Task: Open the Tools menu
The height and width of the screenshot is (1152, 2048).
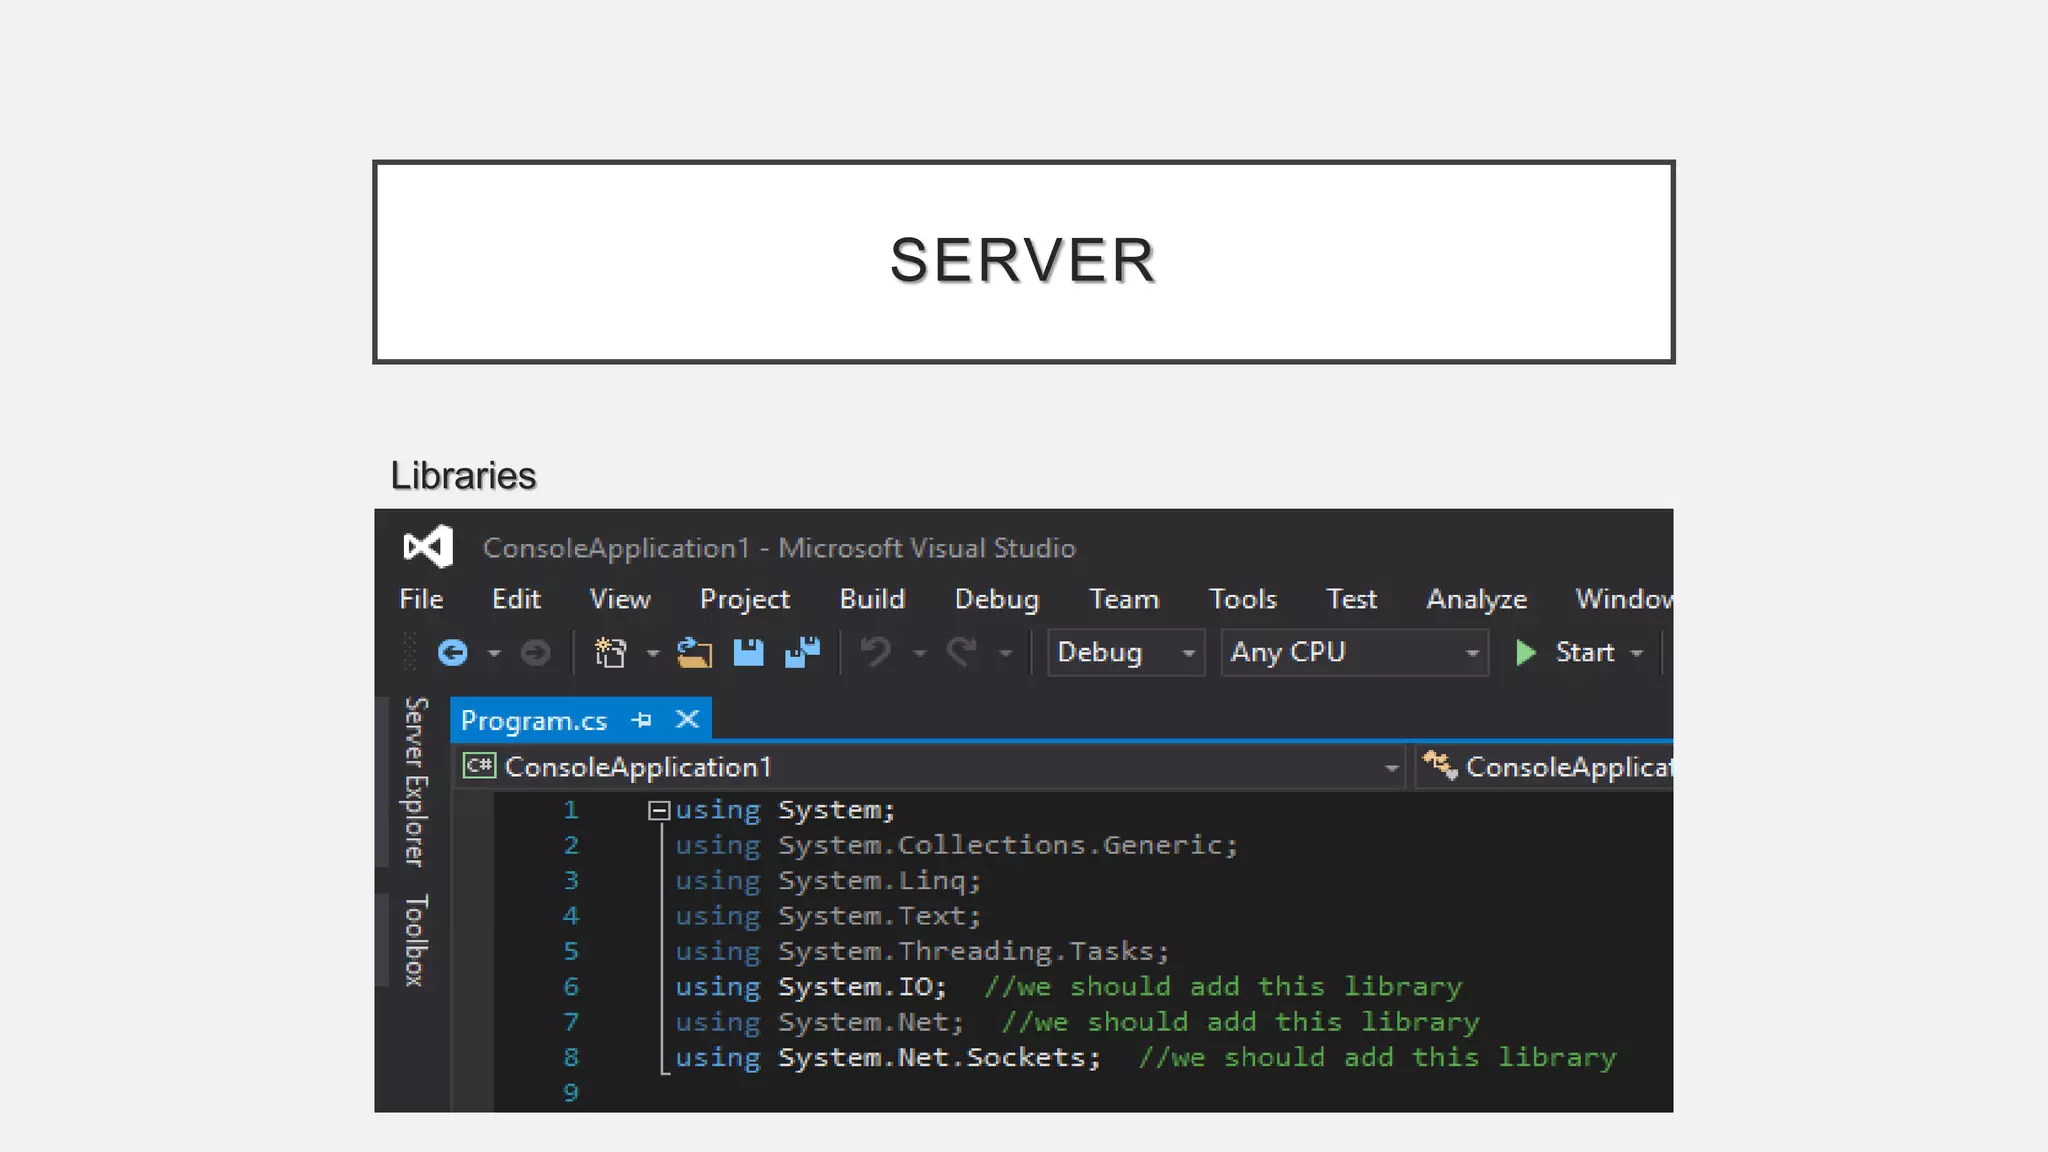Action: point(1242,599)
